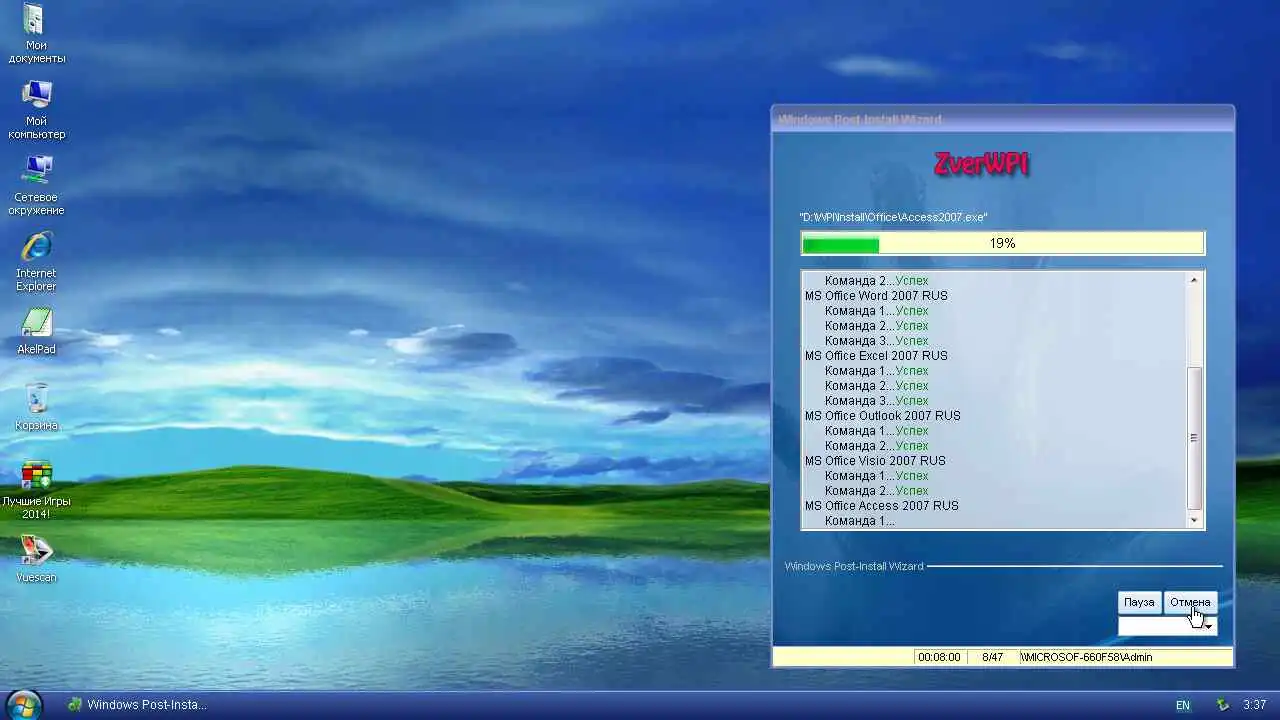Select the MS Office Outlook 2007 RUS row

pos(883,416)
